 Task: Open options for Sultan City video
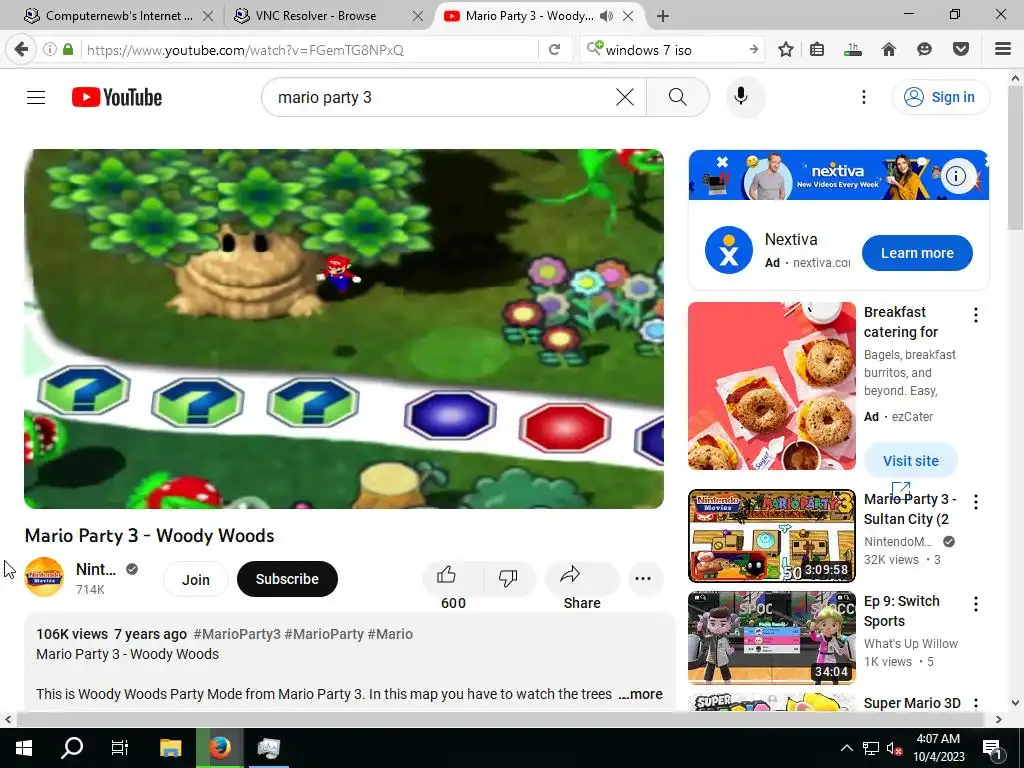[x=976, y=502]
